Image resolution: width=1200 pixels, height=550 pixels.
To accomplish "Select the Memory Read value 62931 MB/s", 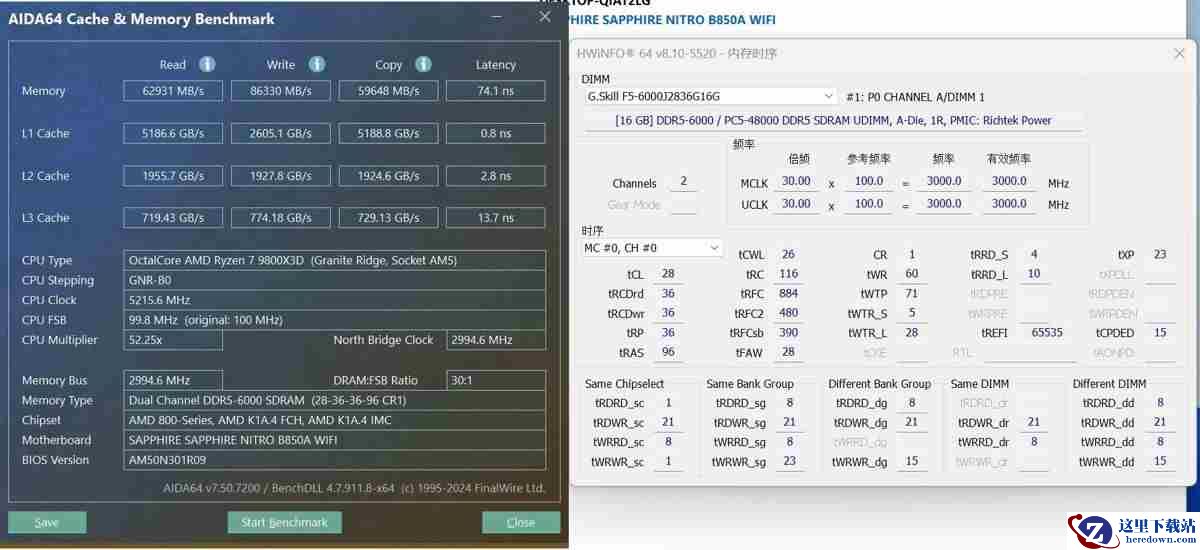I will pos(174,91).
